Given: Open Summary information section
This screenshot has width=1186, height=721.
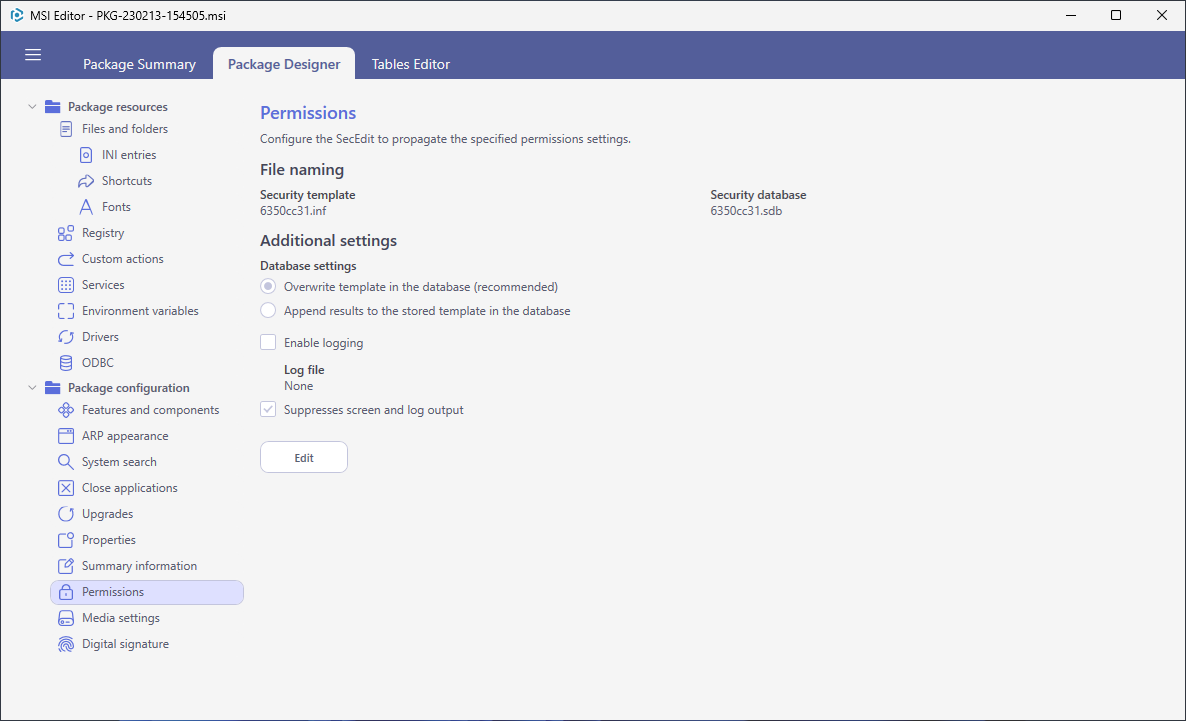Looking at the screenshot, I should pyautogui.click(x=139, y=566).
